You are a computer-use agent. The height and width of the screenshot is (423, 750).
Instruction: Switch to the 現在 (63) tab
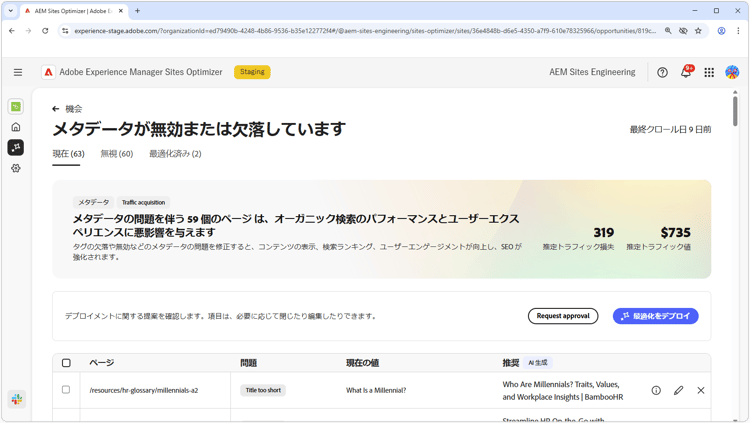(68, 154)
